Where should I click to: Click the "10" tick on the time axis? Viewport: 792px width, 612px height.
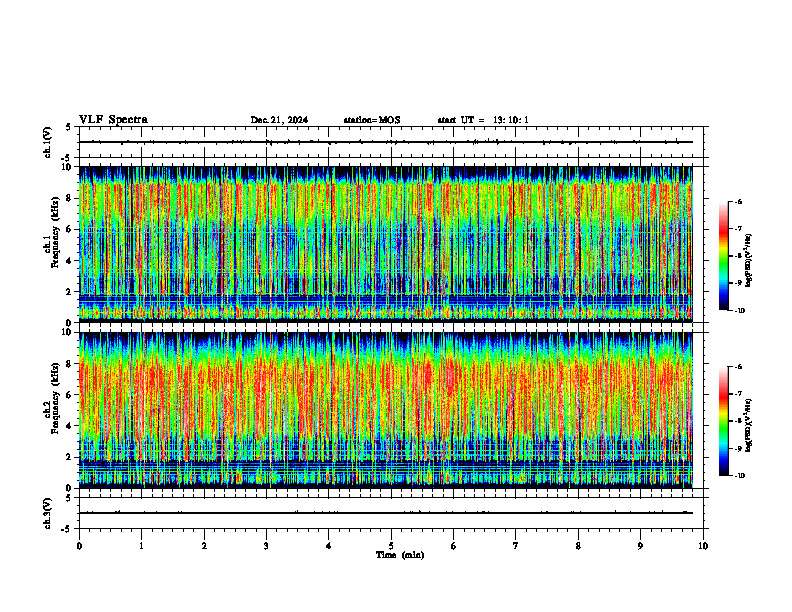[x=703, y=546]
